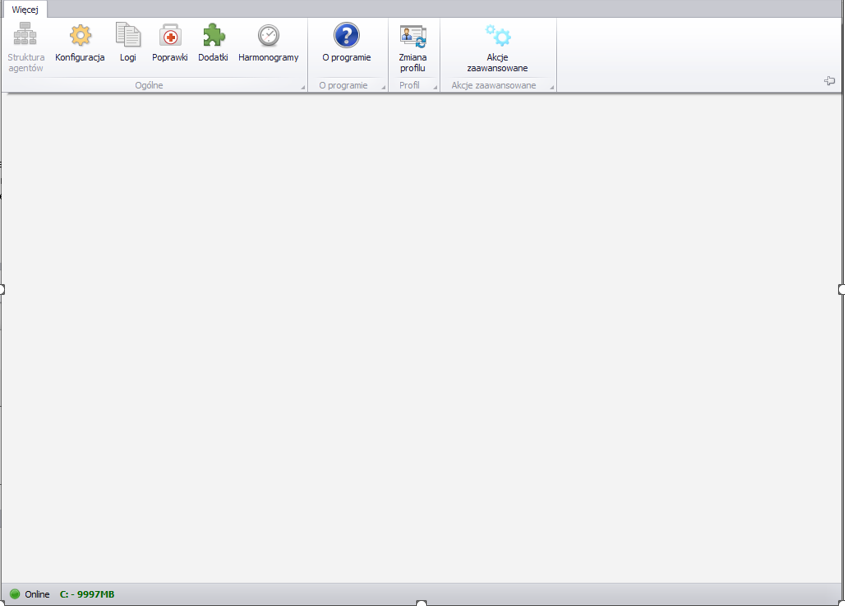This screenshot has width=845, height=606.
Task: Open Akcje zaawansowane gears
Action: pyautogui.click(x=497, y=47)
